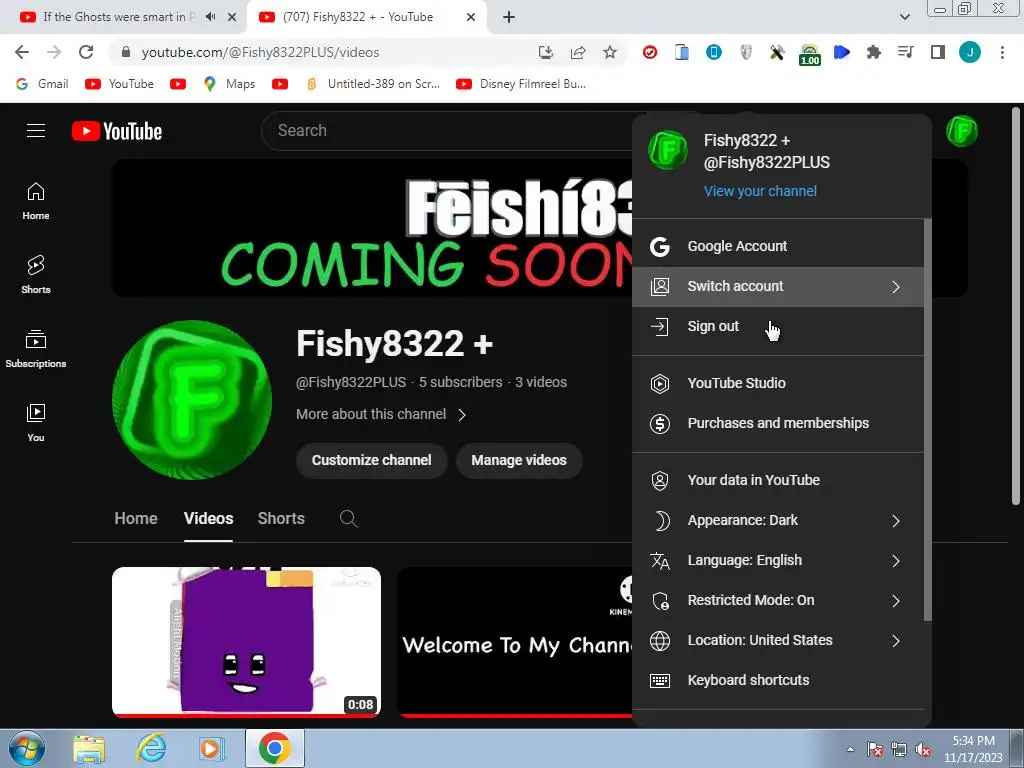
Task: Click View your channel link
Action: [x=760, y=191]
